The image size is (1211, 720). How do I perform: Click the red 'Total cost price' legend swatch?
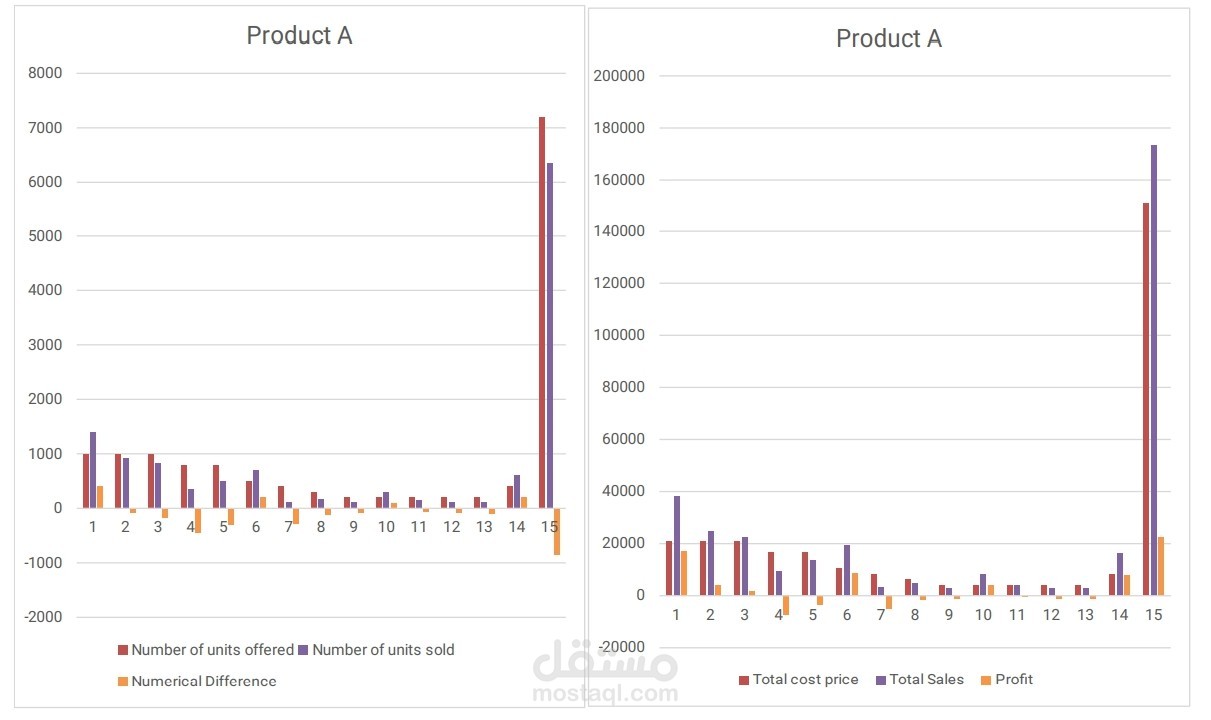click(744, 680)
